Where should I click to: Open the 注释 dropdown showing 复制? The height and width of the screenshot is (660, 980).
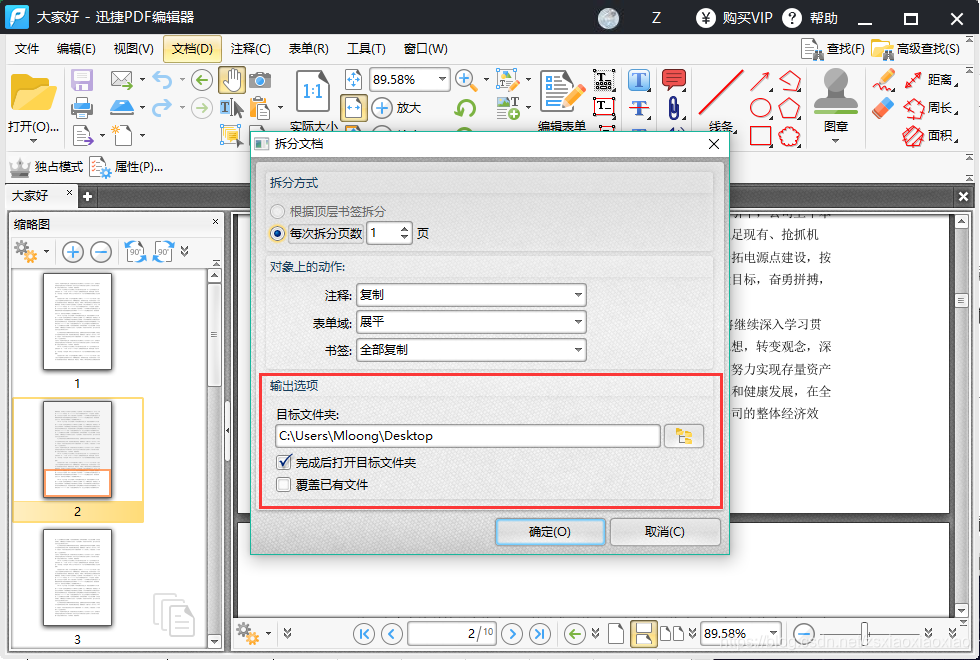pos(471,294)
